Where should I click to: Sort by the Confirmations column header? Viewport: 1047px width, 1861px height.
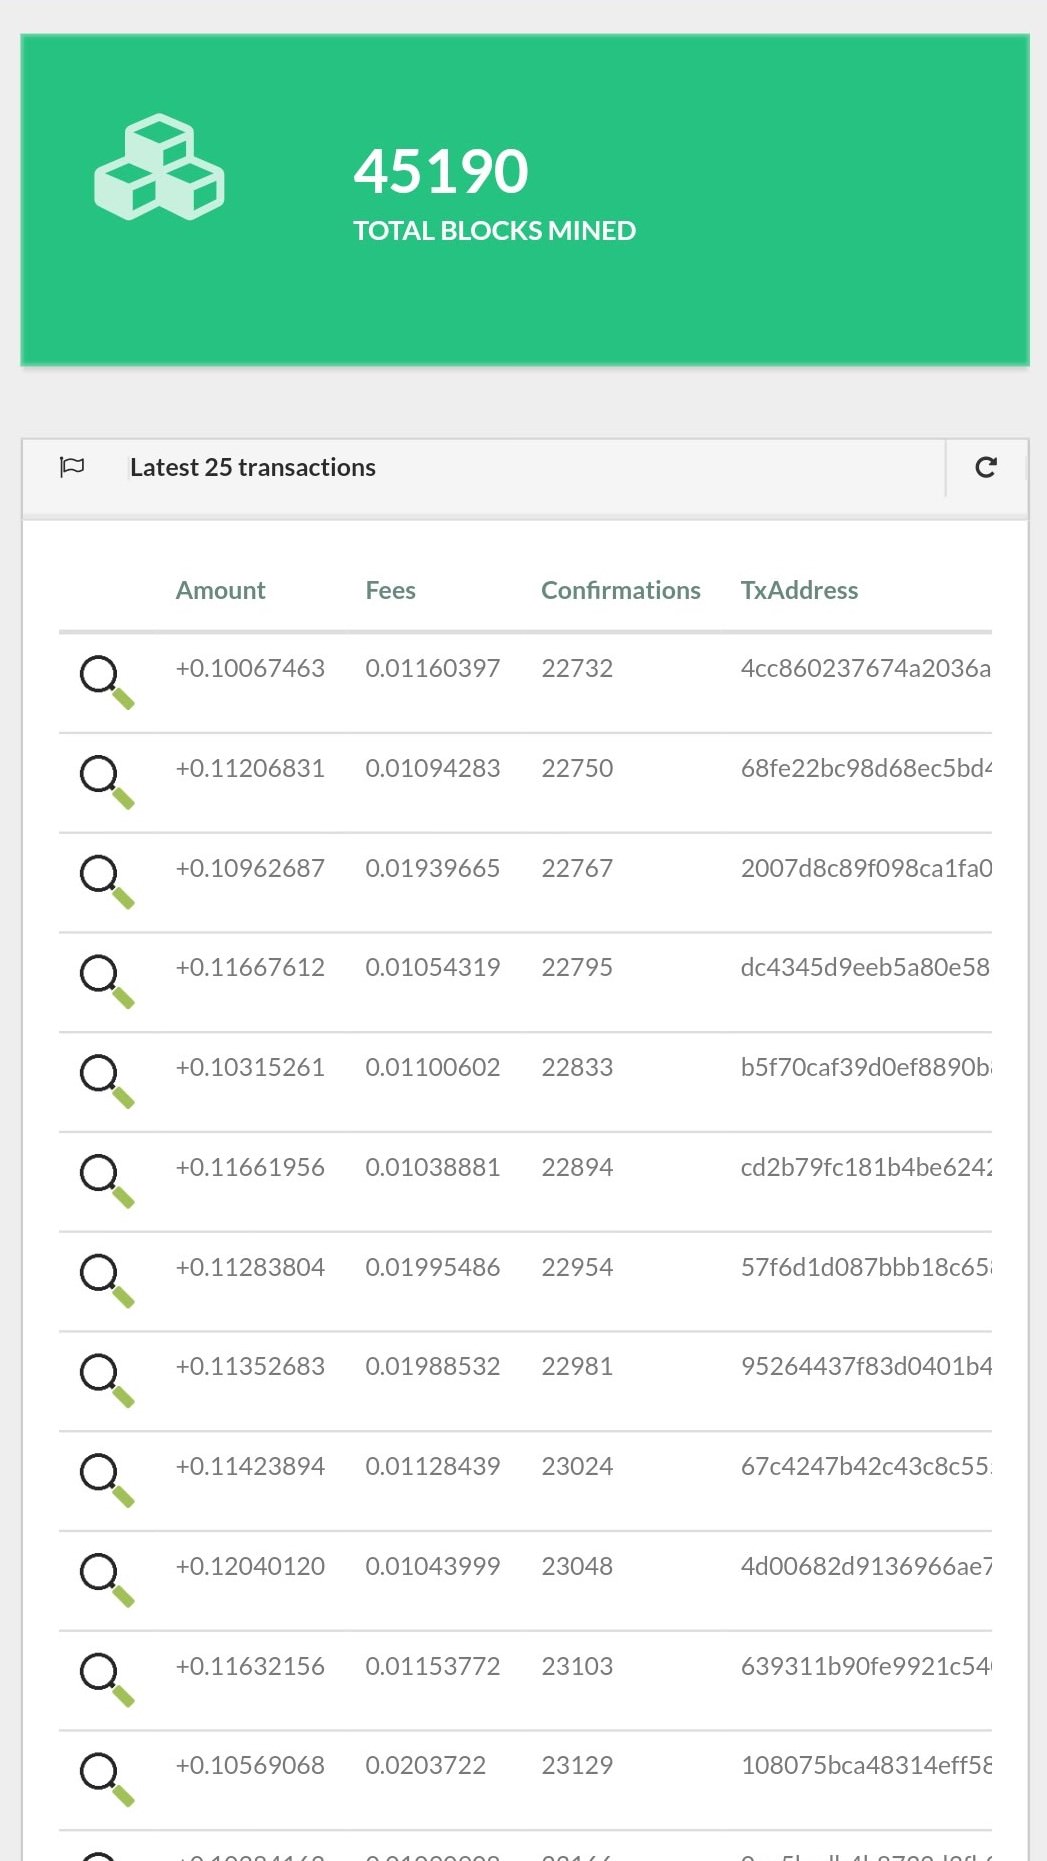coord(620,590)
